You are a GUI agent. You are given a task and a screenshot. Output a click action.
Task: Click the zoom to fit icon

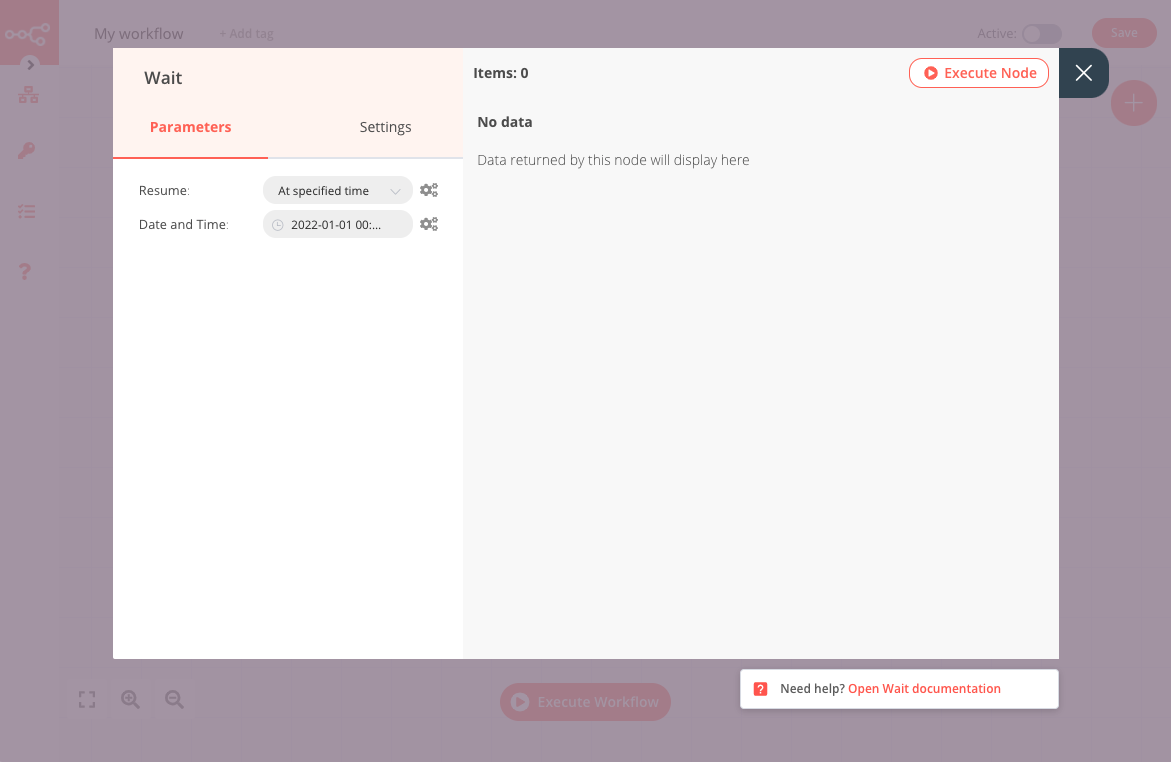(x=87, y=700)
